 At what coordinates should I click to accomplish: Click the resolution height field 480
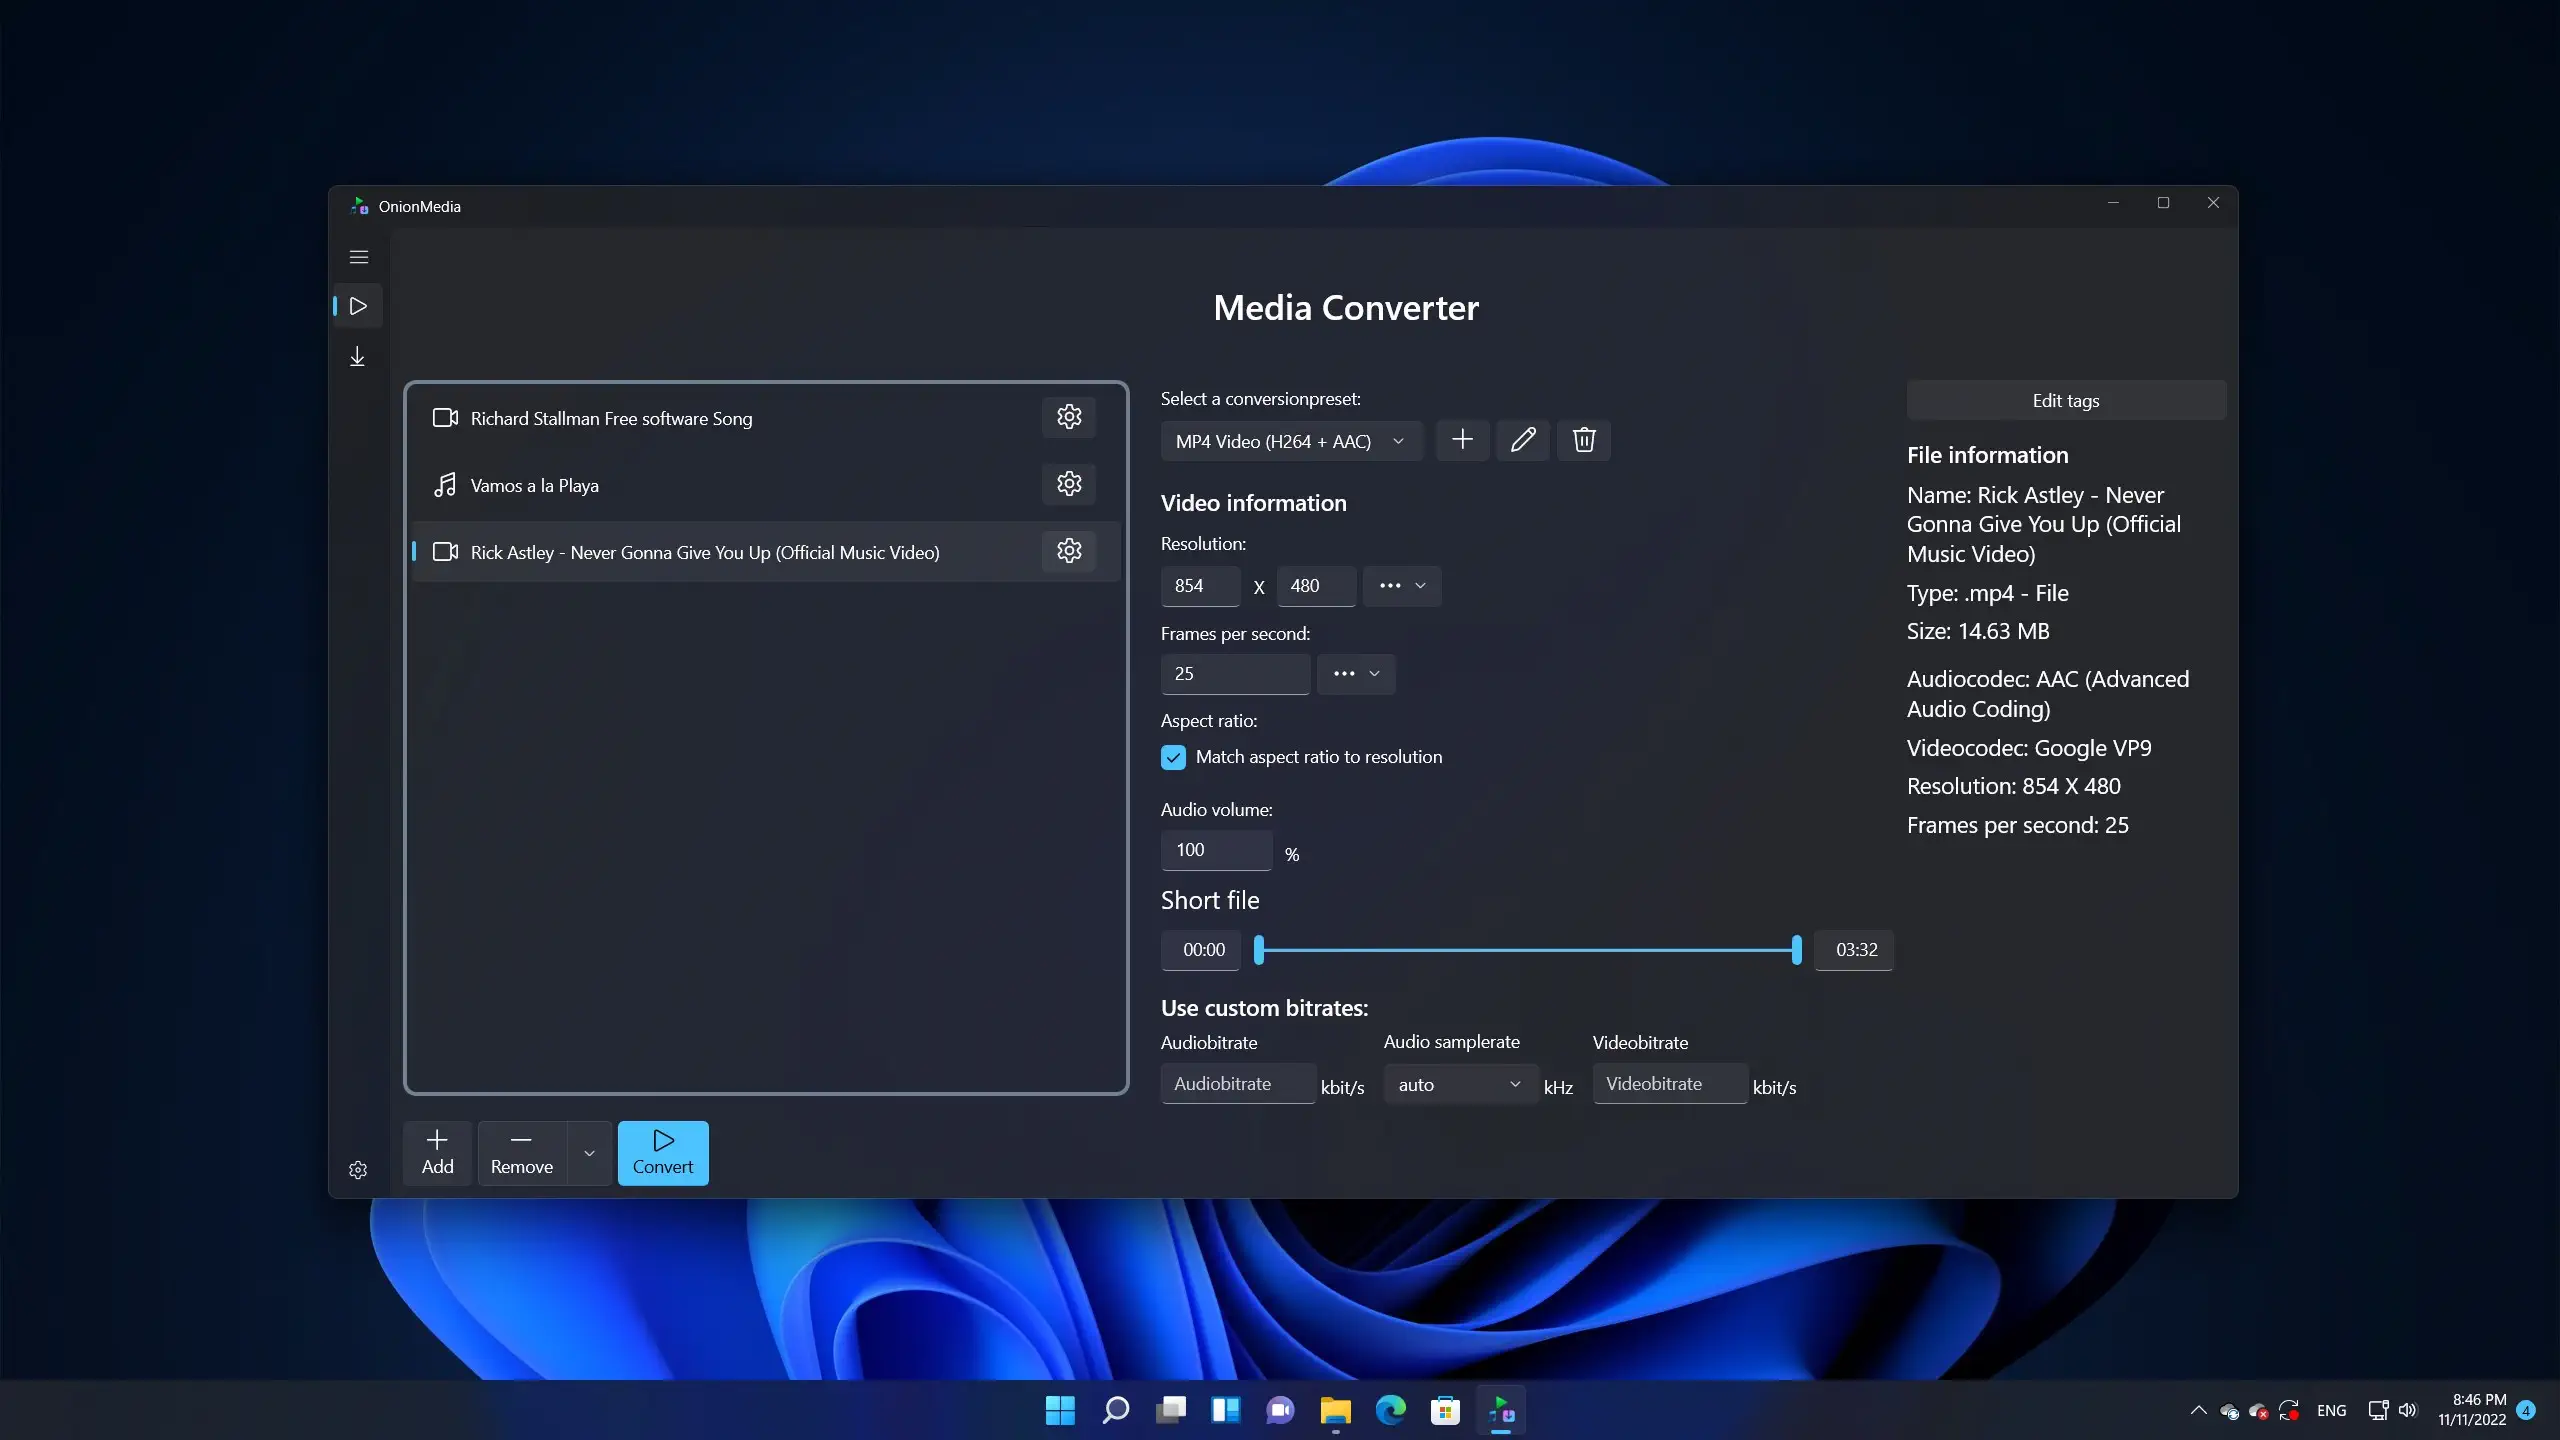click(1316, 586)
